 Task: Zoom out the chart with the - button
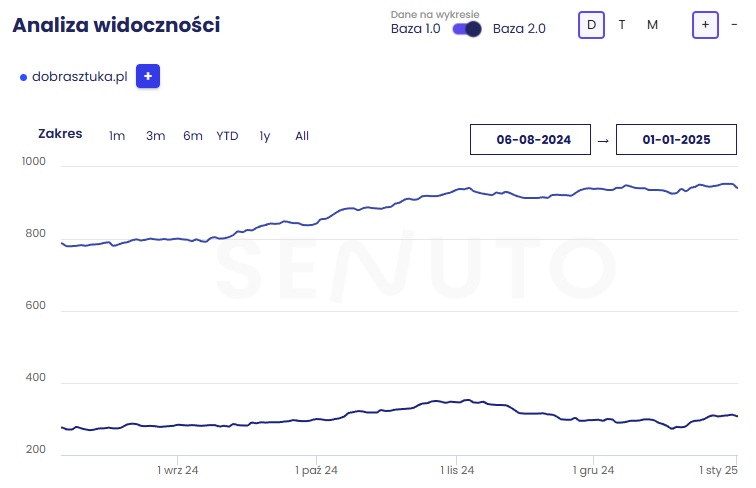[734, 25]
